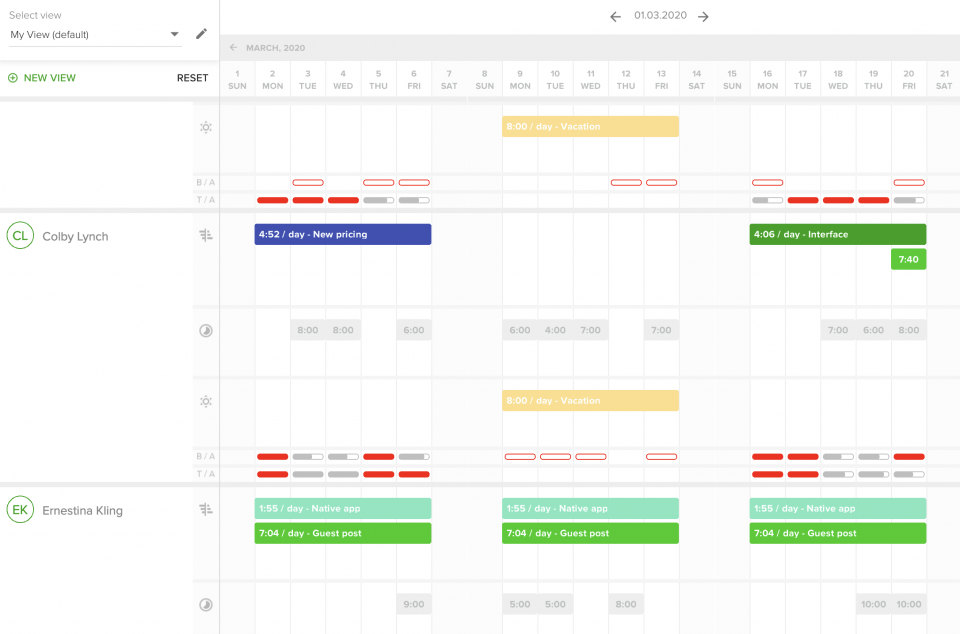The image size is (960, 634).
Task: Open Native app bar starting March 16
Action: 838,509
